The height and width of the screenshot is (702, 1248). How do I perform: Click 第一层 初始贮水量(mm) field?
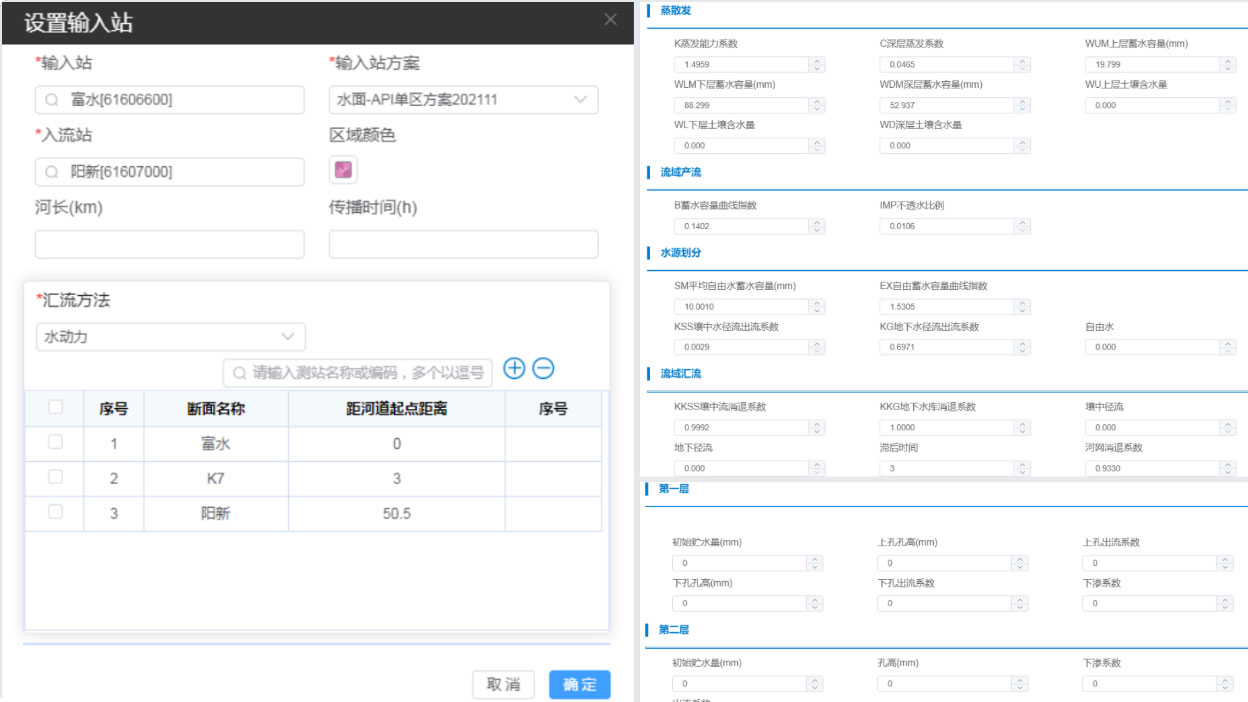tap(748, 563)
